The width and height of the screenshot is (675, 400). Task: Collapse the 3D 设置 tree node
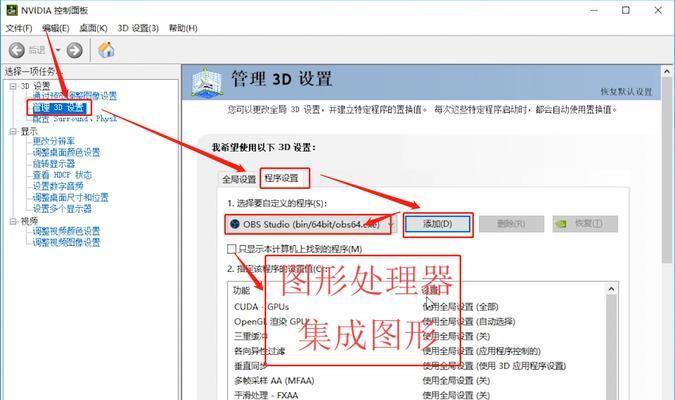13,86
